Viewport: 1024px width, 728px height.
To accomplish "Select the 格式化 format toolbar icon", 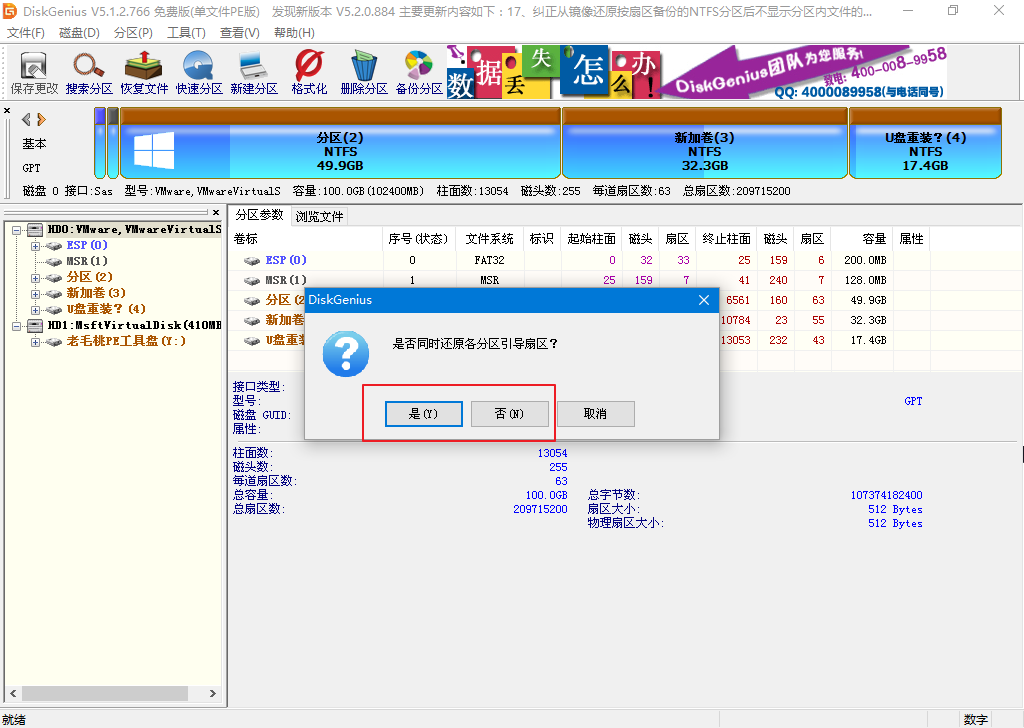I will tap(309, 73).
